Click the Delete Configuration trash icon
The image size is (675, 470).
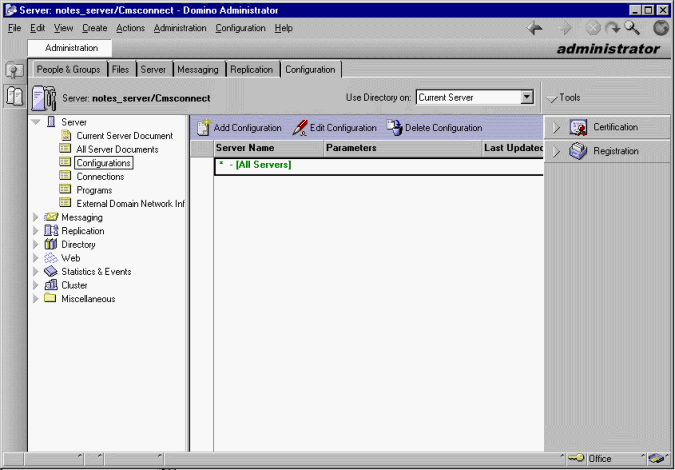tap(394, 128)
